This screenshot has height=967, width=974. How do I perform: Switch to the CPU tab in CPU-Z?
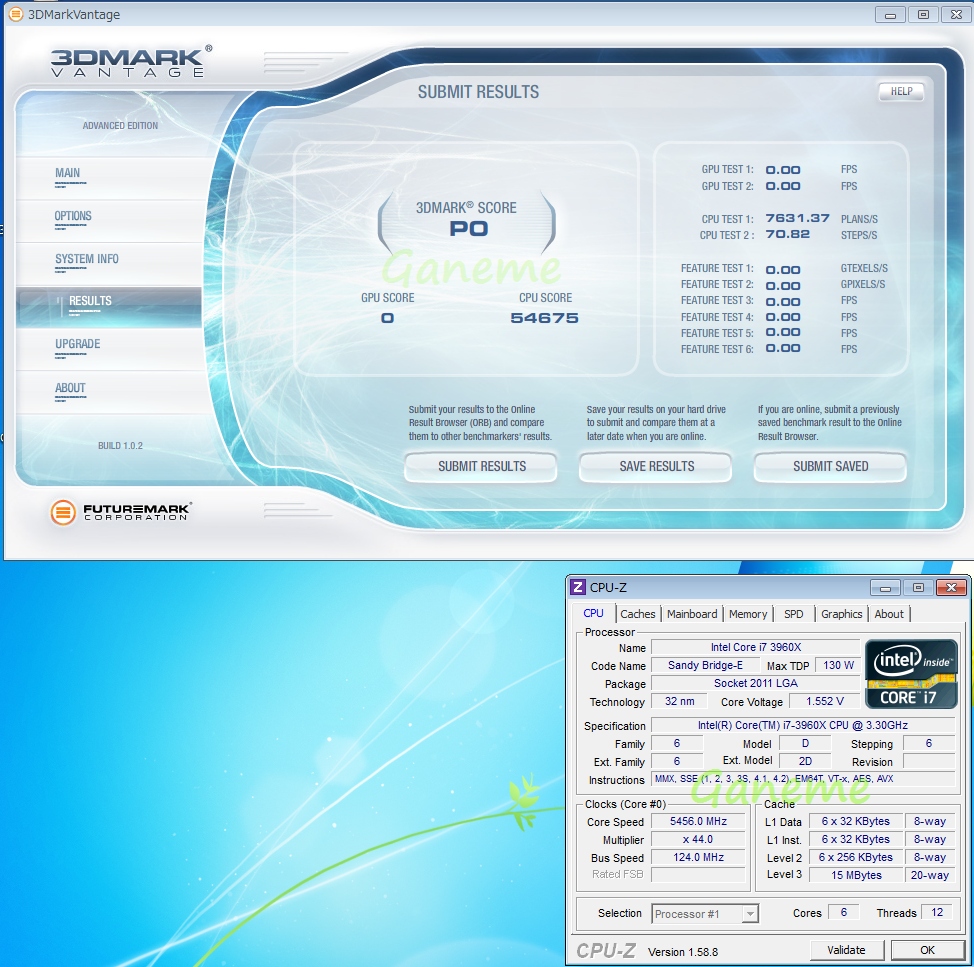coord(593,613)
